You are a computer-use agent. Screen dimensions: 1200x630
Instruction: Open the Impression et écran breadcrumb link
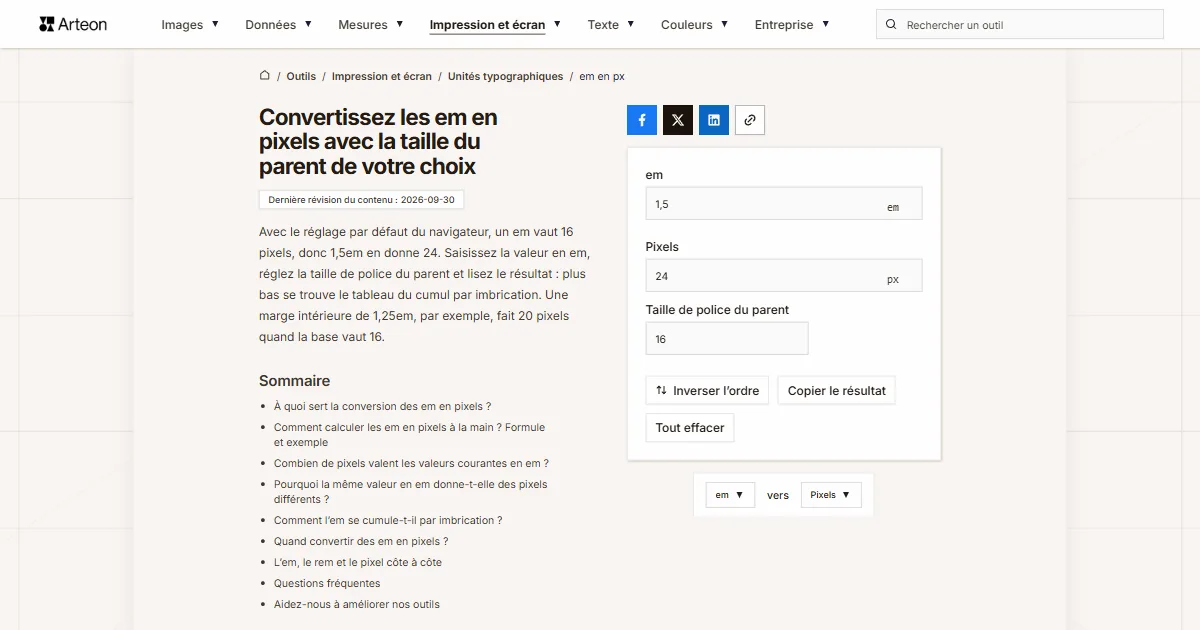tap(382, 76)
